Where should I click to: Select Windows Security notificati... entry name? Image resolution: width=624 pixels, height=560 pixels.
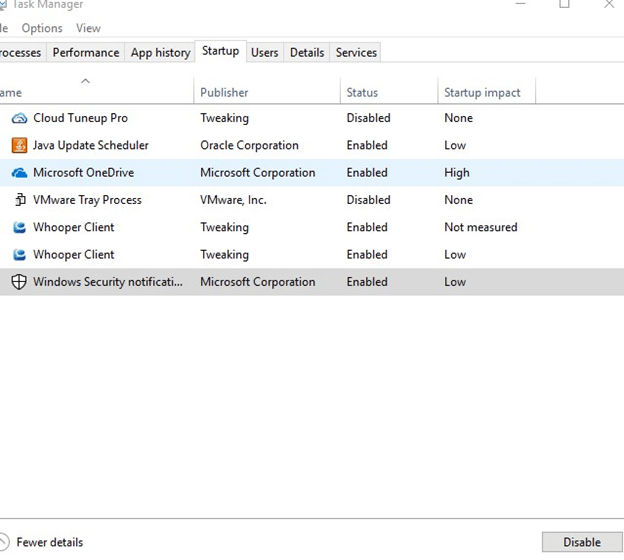click(108, 282)
